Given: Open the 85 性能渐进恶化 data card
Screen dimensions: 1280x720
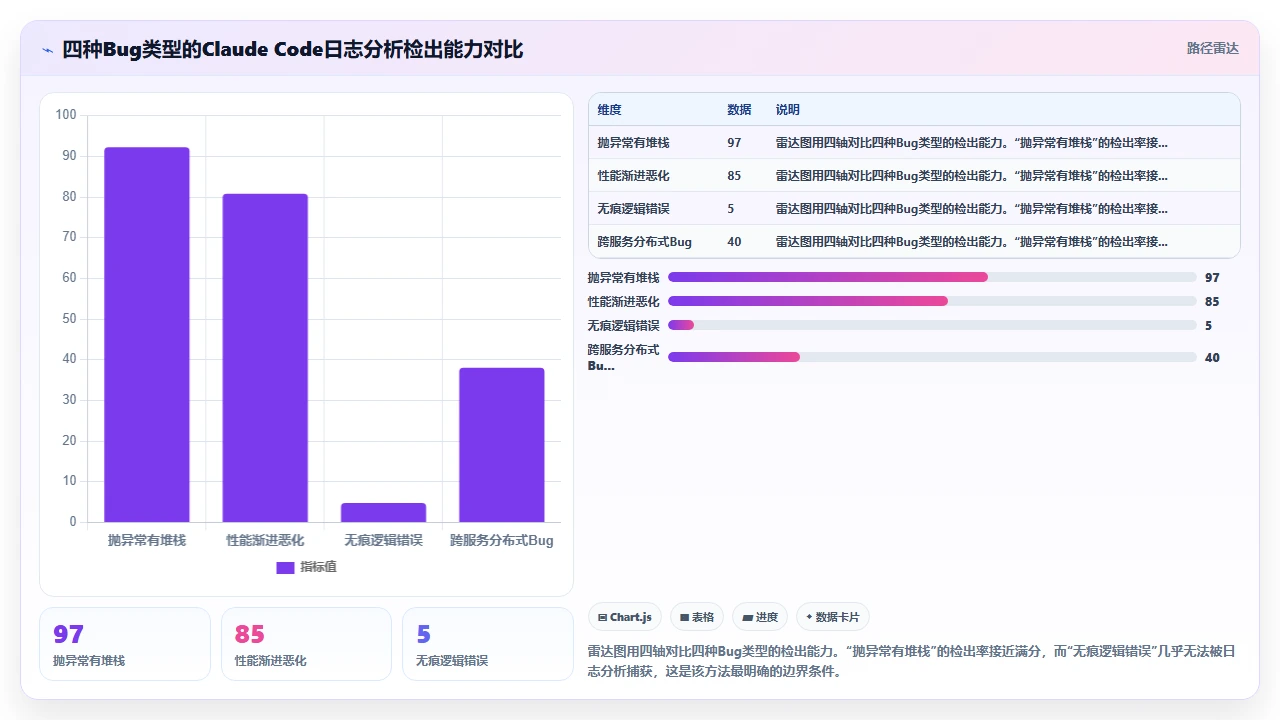Looking at the screenshot, I should tap(306, 644).
